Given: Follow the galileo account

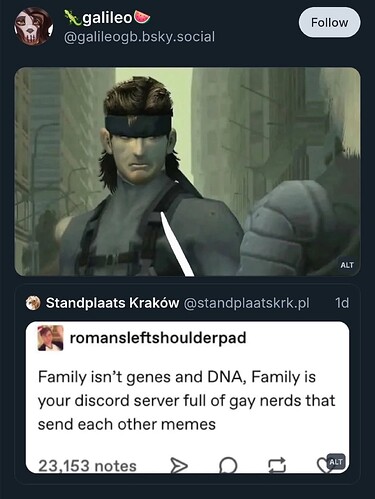Looking at the screenshot, I should coord(329,22).
